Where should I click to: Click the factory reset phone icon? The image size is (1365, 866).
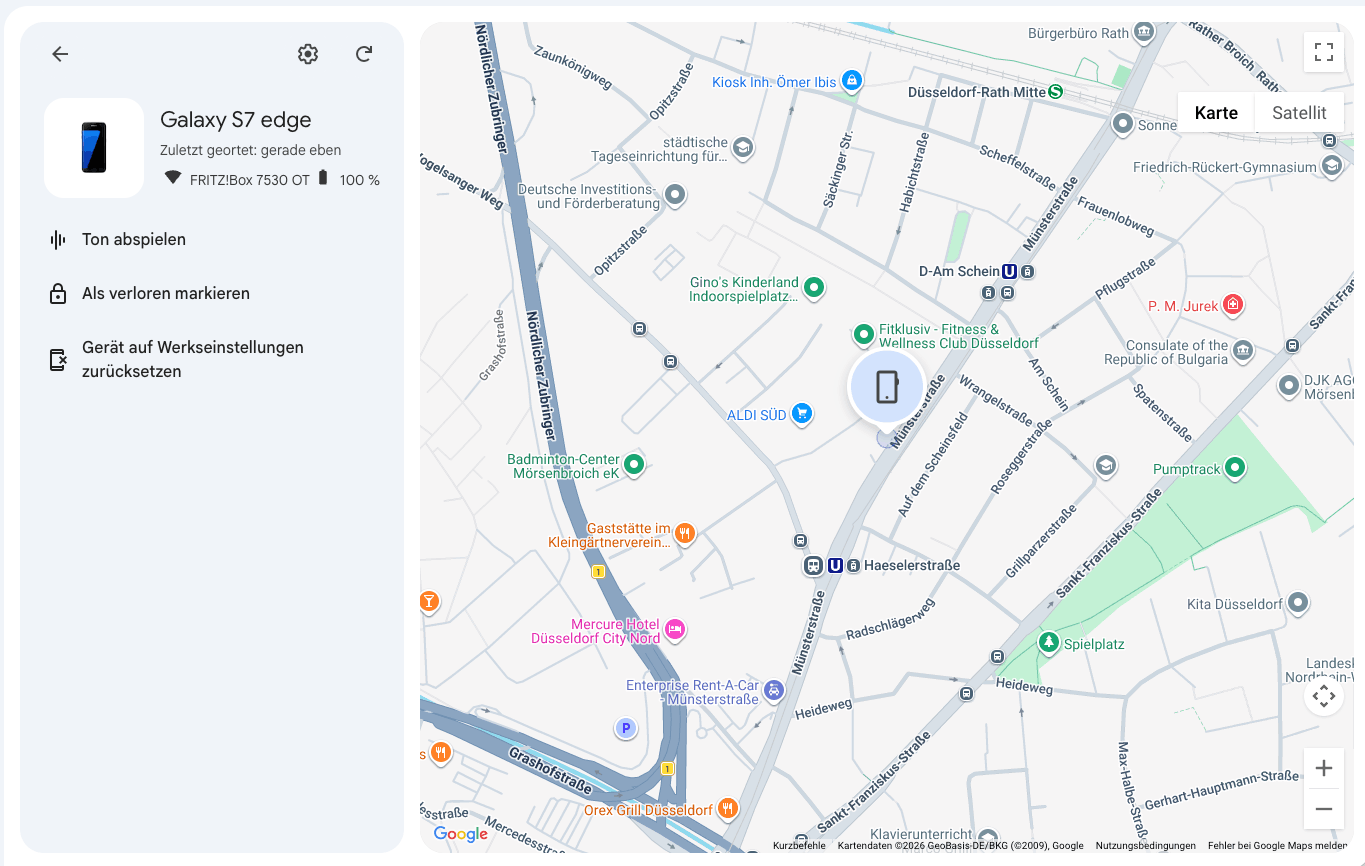point(58,360)
